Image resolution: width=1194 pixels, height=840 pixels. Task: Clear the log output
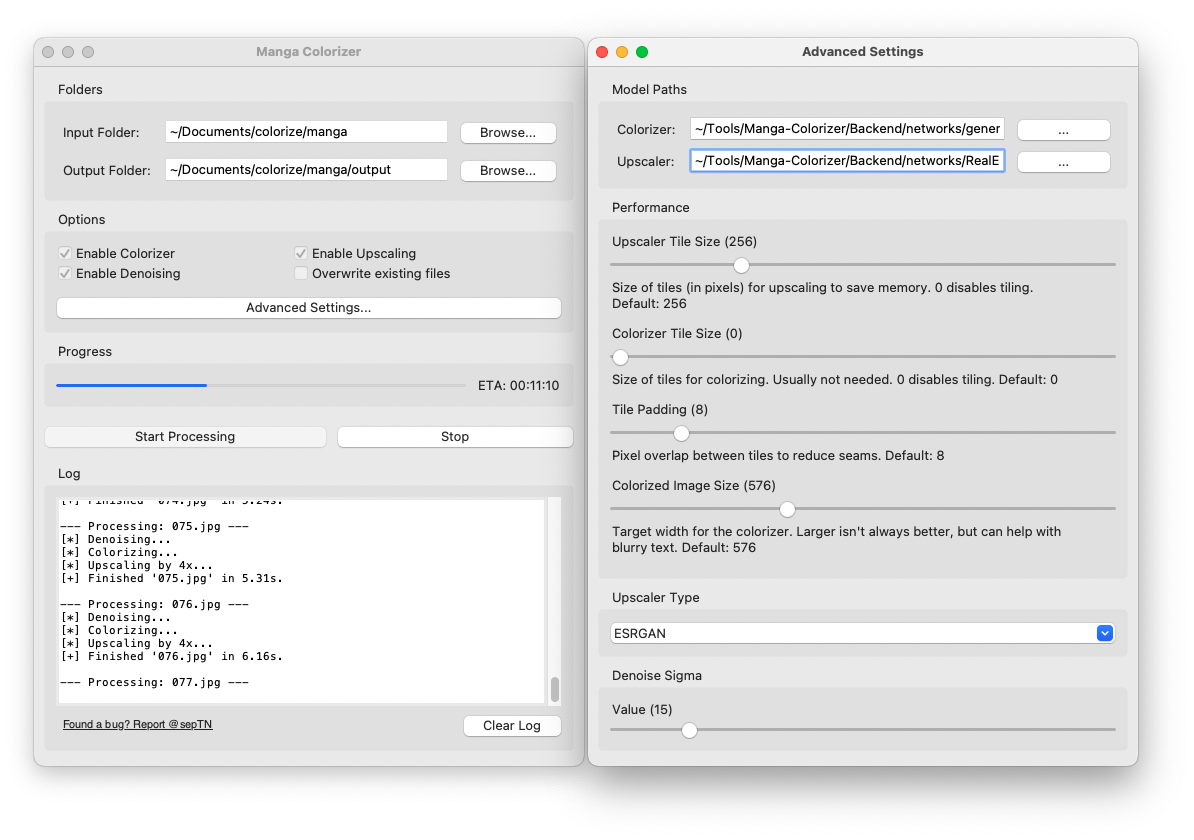click(512, 726)
